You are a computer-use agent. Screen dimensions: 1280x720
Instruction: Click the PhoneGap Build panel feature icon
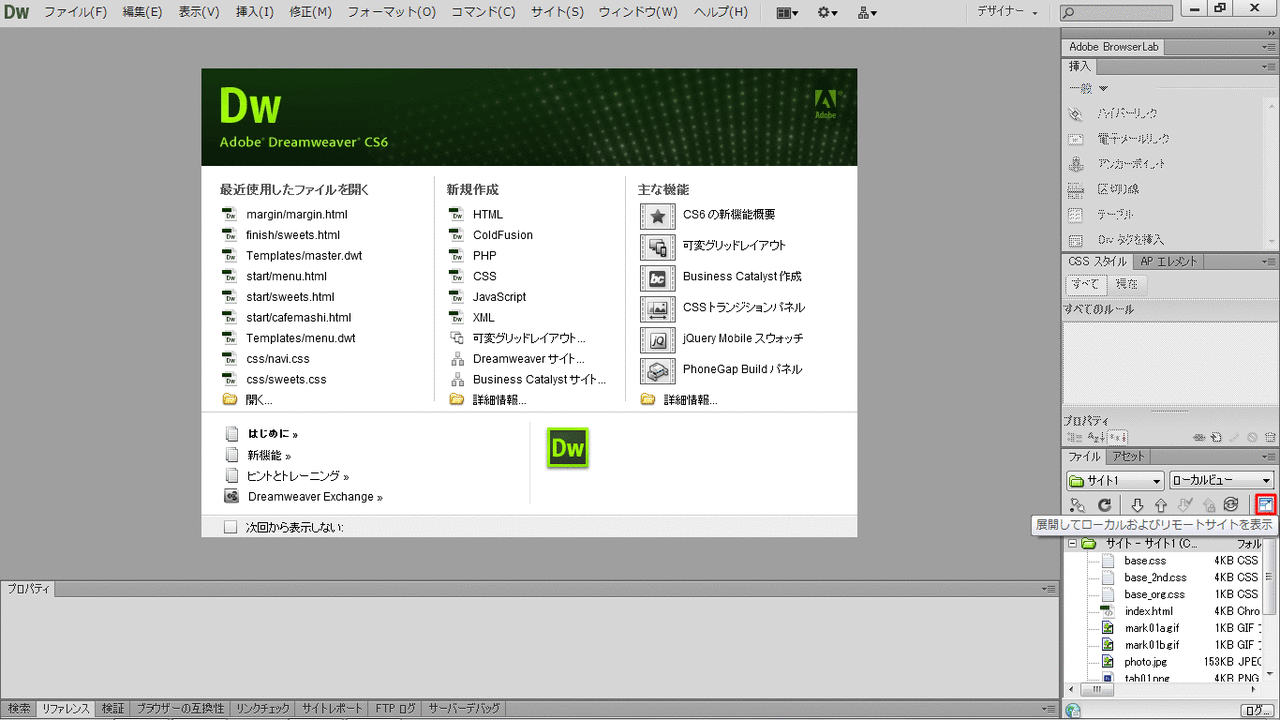658,370
